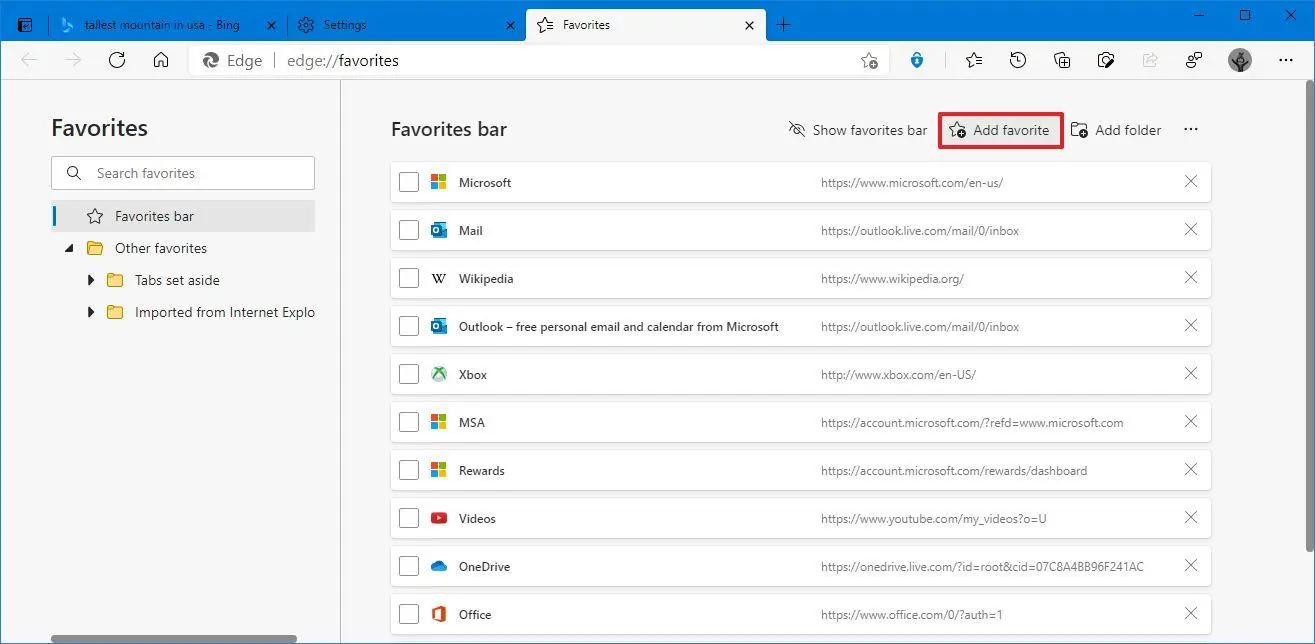Image resolution: width=1315 pixels, height=644 pixels.
Task: Open the Rewards favorite title
Action: 482,470
